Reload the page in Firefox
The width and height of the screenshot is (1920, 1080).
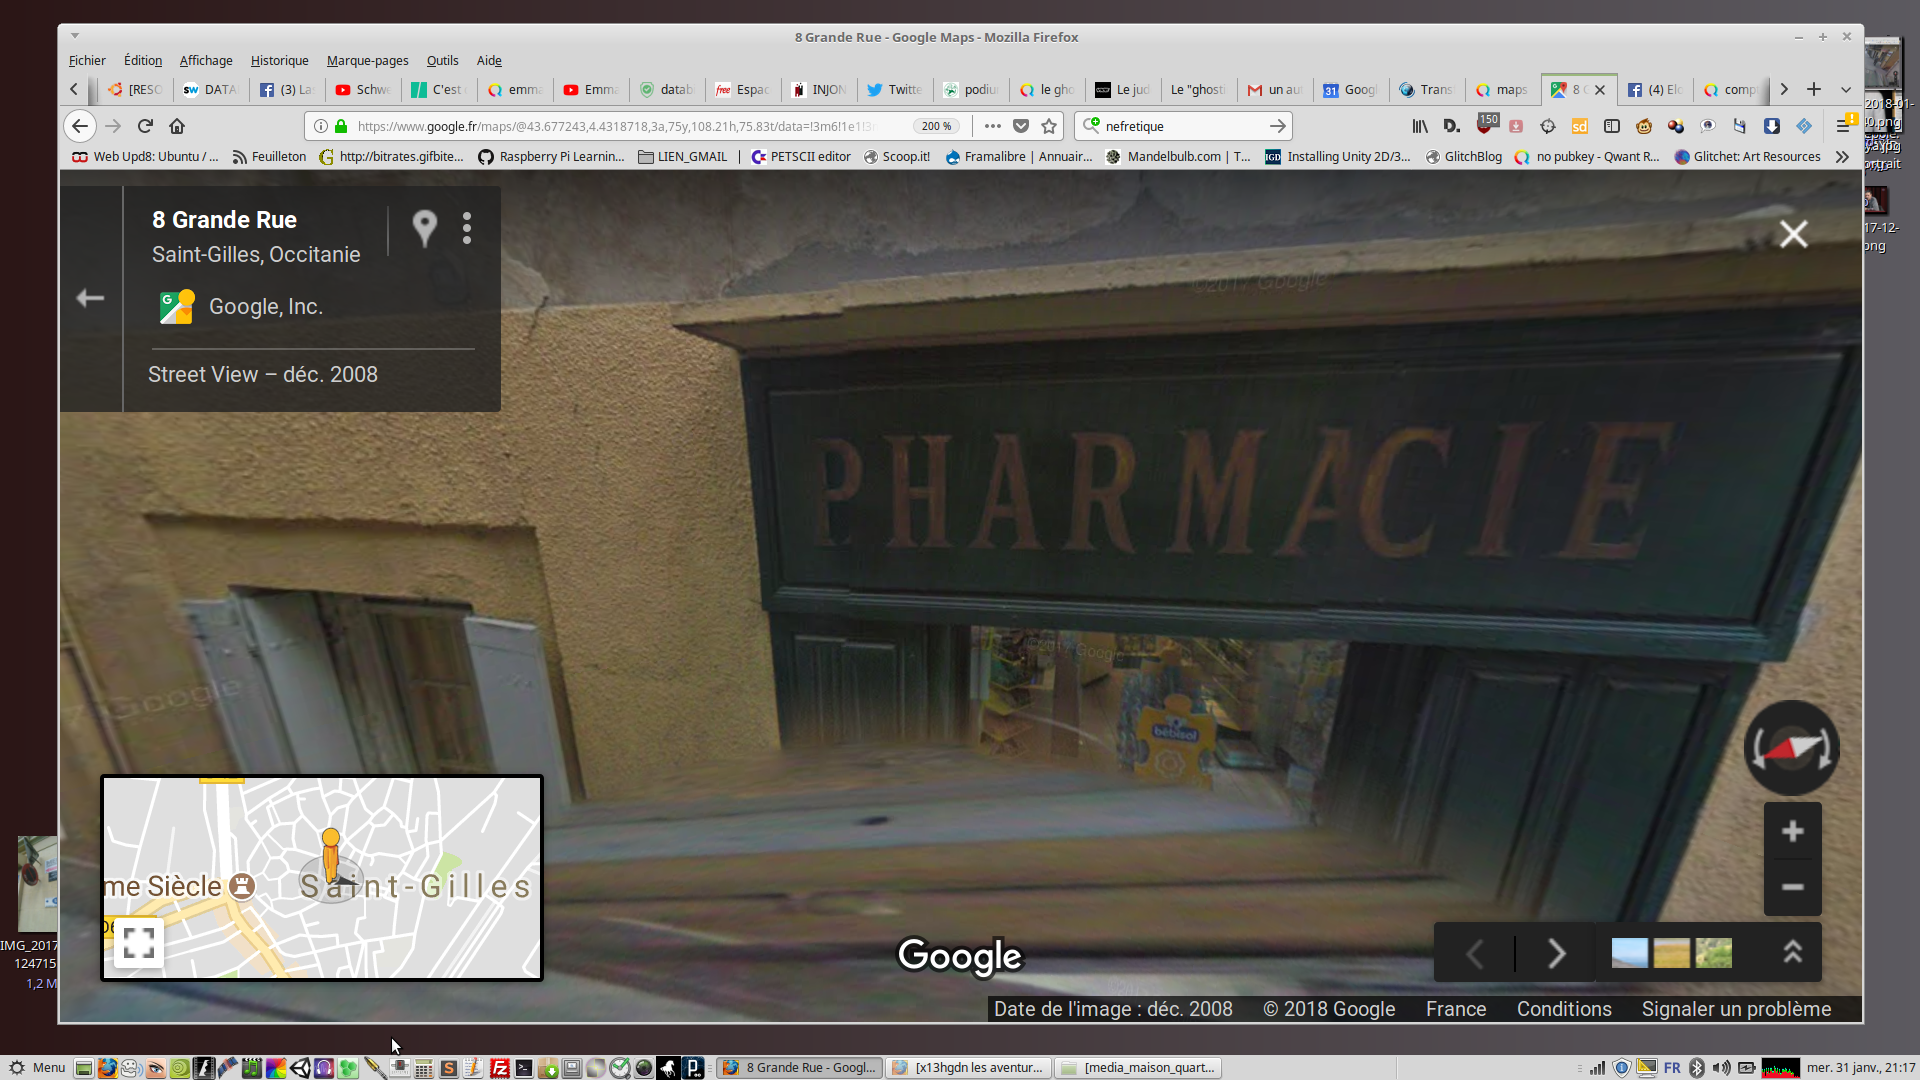pyautogui.click(x=145, y=126)
